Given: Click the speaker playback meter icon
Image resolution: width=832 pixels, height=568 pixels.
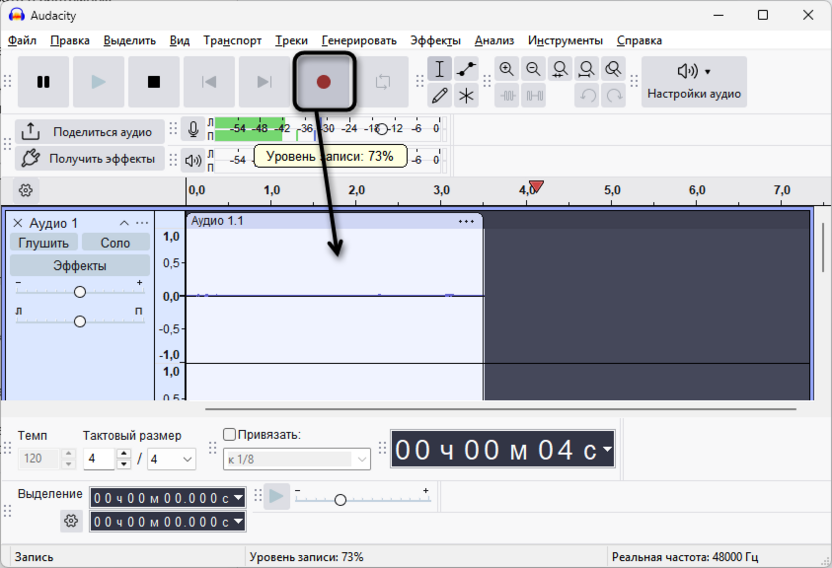Looking at the screenshot, I should click(x=193, y=160).
